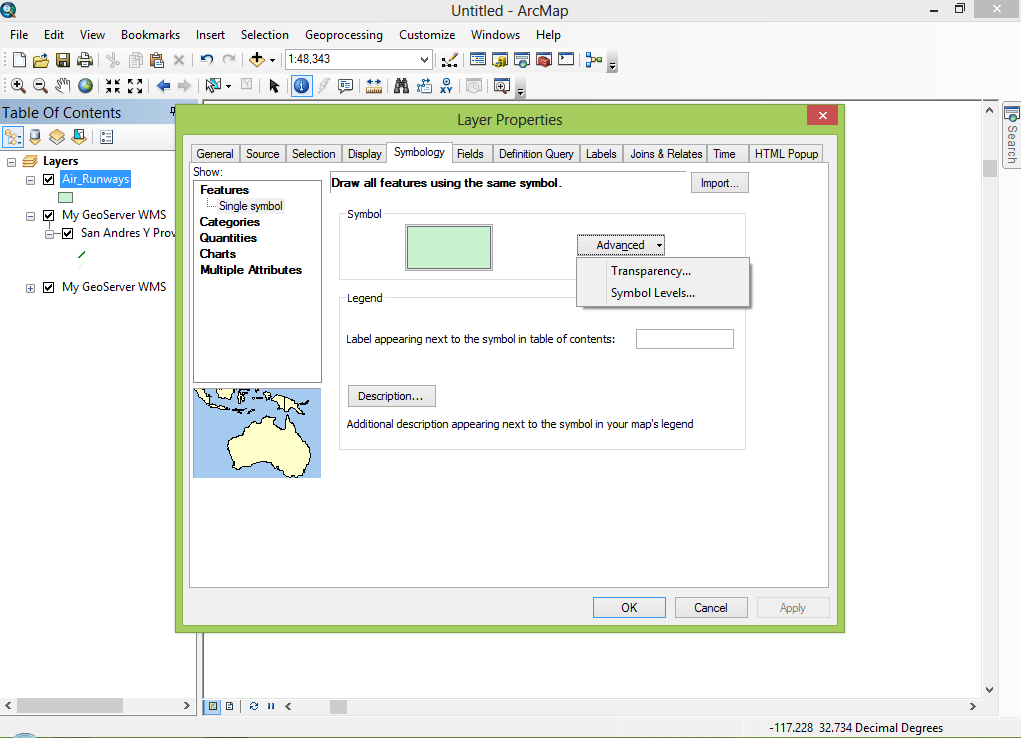
Task: Uncheck San Andres Y Prov layer
Action: (67, 233)
